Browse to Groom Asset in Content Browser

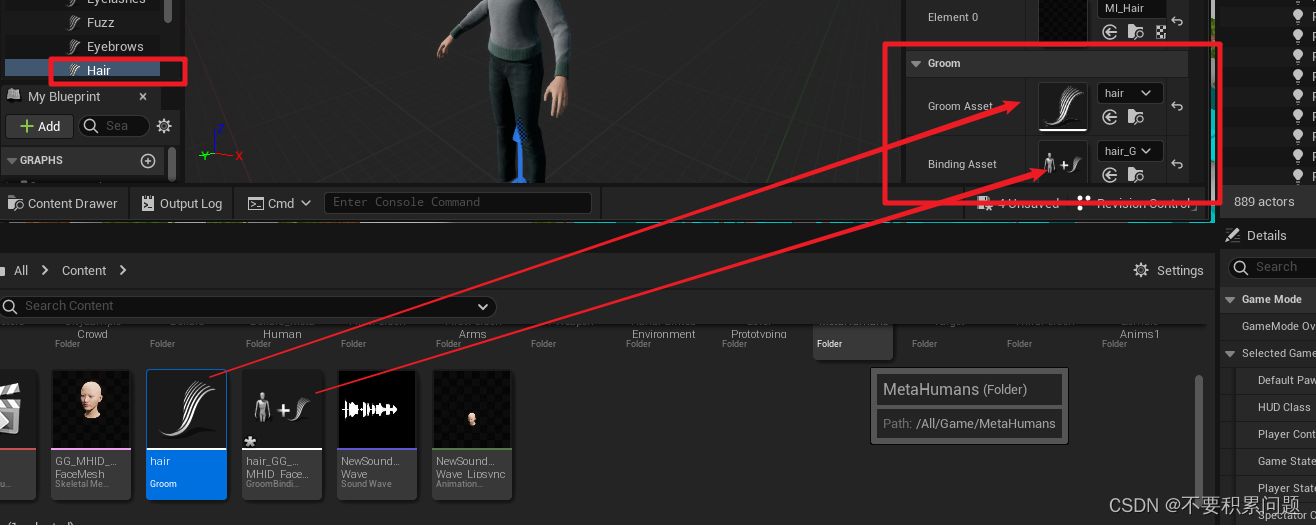tap(1135, 117)
